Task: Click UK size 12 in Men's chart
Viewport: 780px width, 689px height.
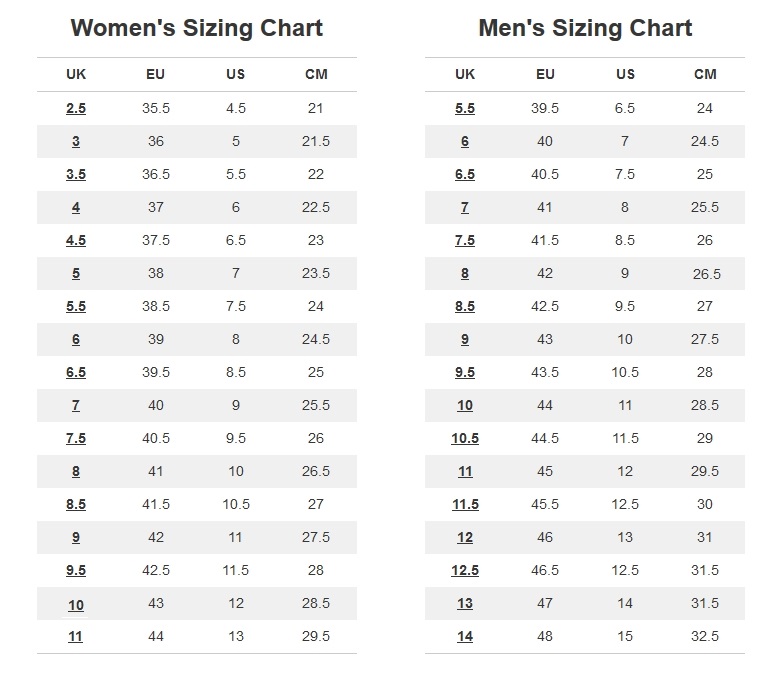Action: [465, 537]
